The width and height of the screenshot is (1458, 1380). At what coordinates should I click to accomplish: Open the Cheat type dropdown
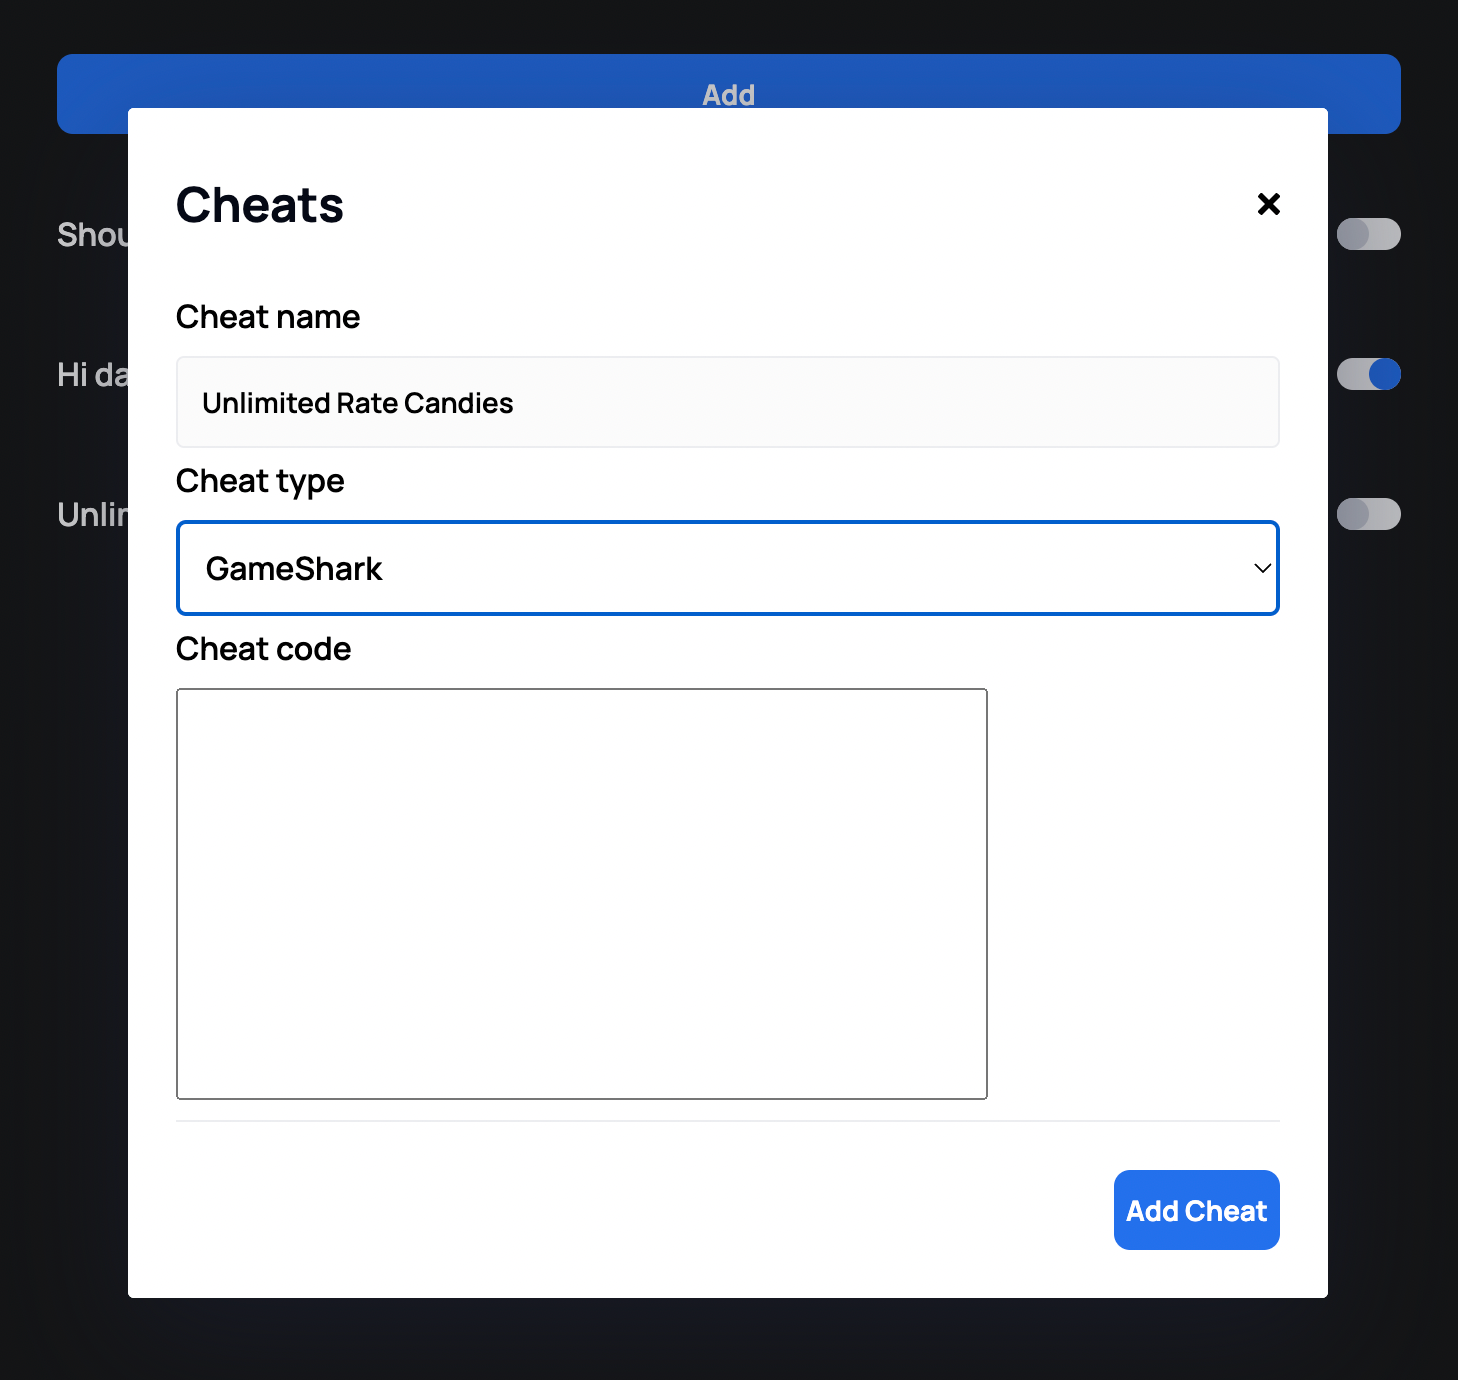tap(727, 568)
